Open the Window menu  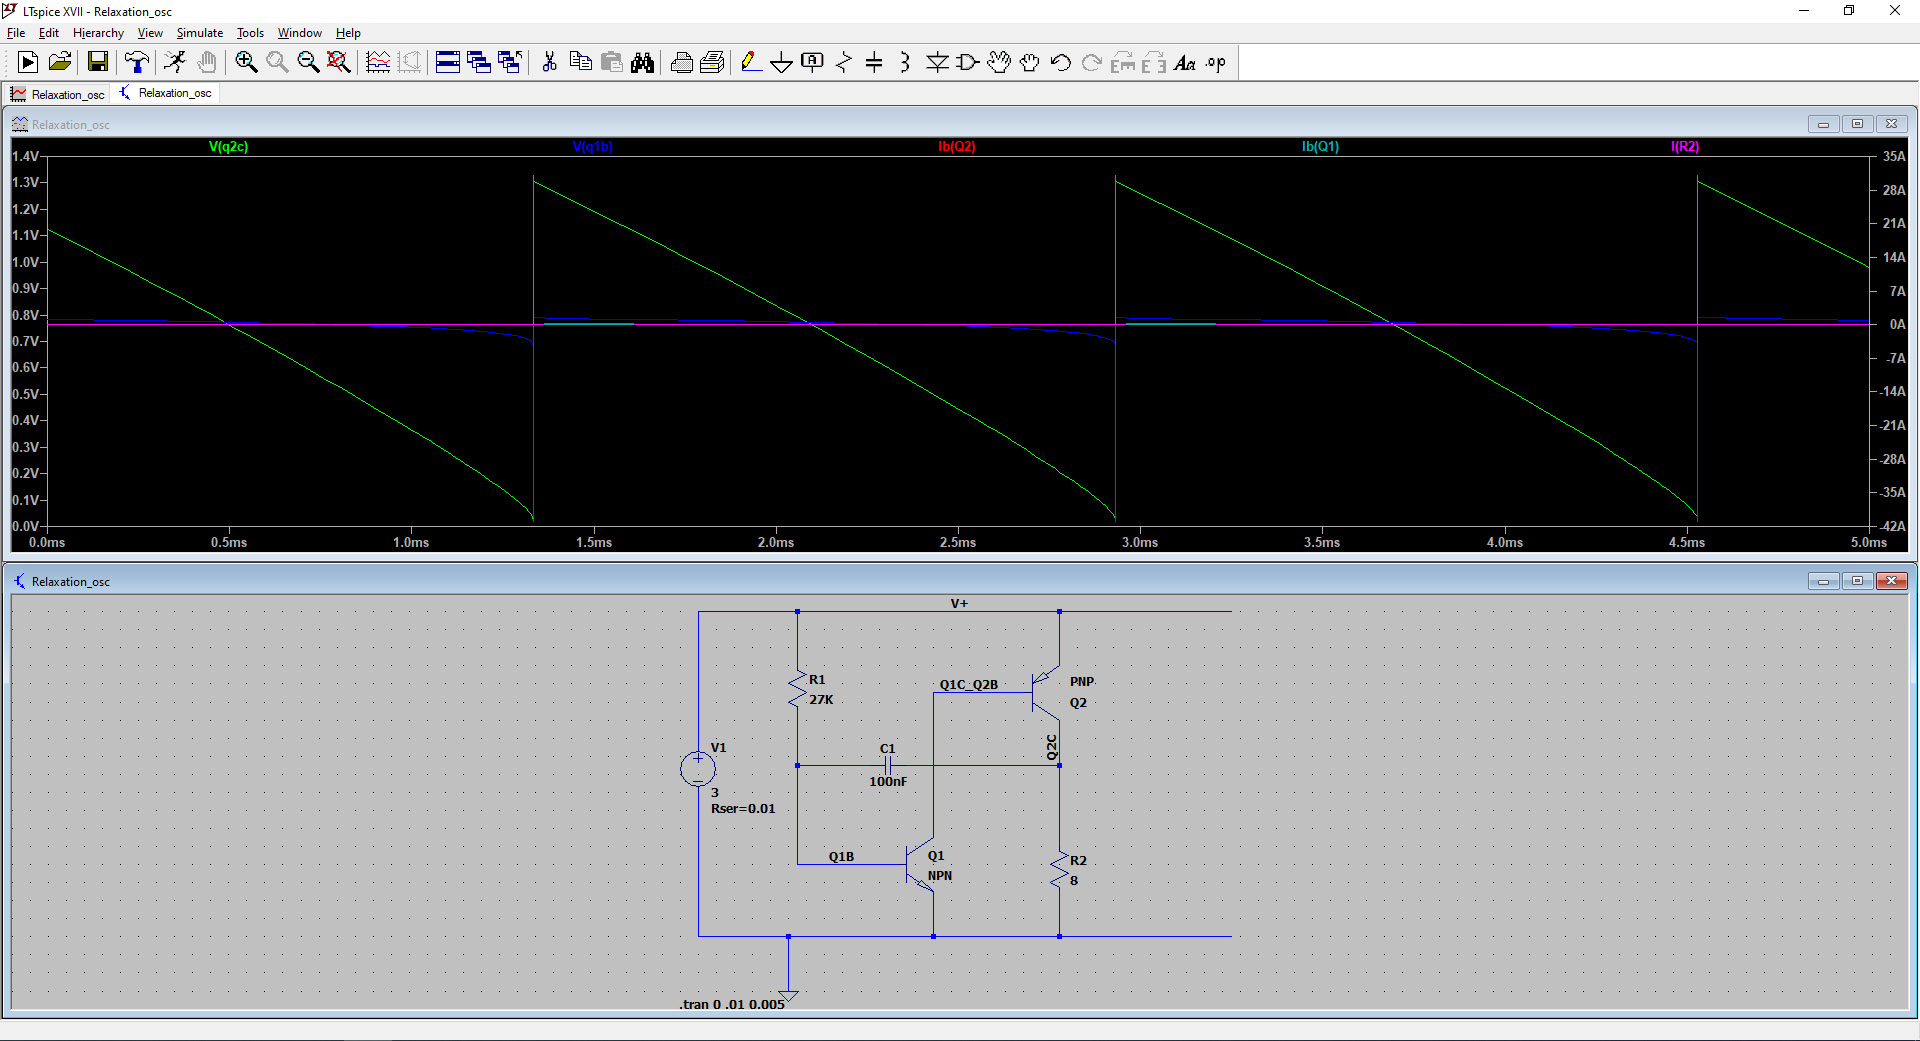pos(300,33)
